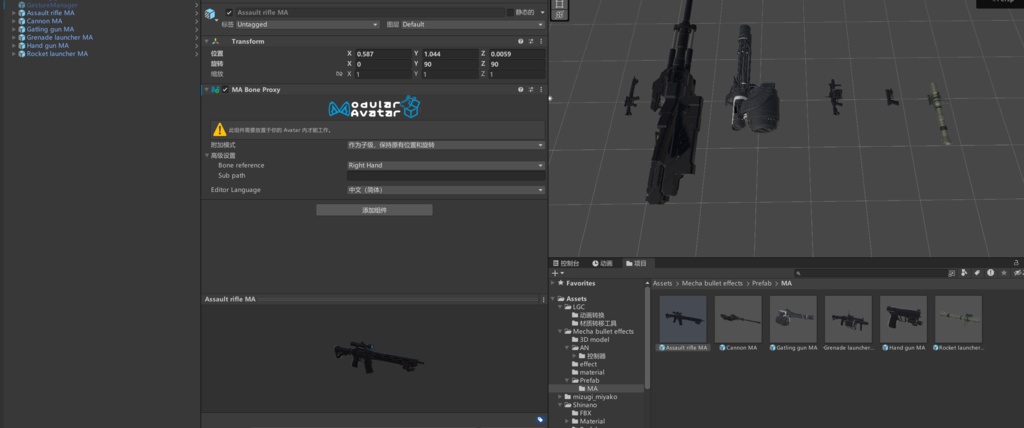Screen dimensions: 1024x428
Task: Toggle the 静态的 static checkbox
Action: tap(510, 12)
